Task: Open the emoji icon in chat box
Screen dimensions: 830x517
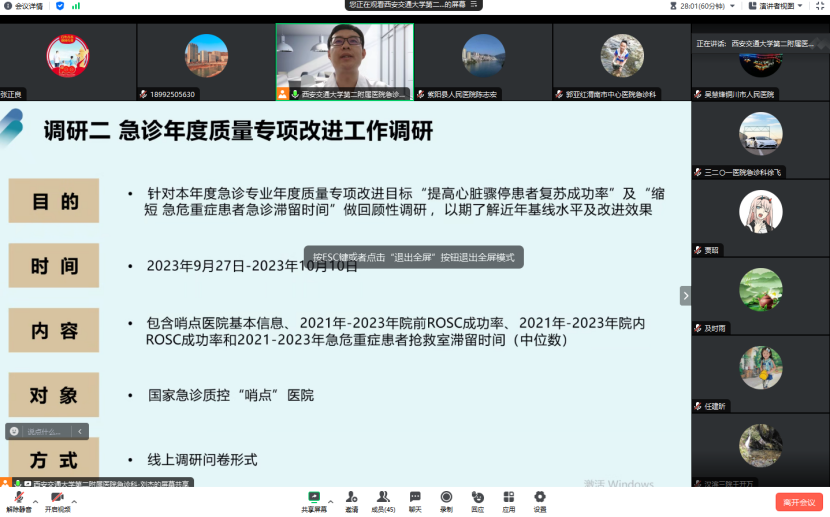Action: tap(14, 431)
